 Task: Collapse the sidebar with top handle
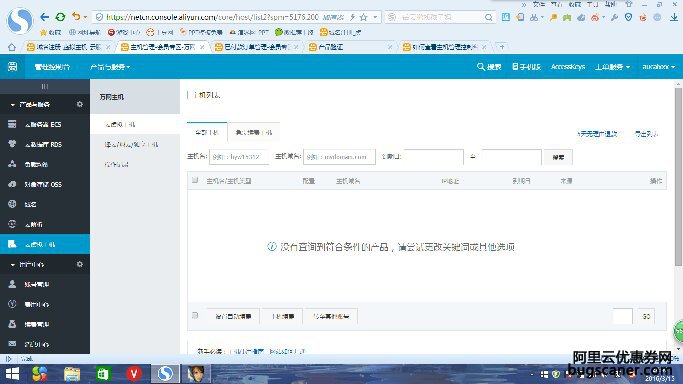[x=45, y=86]
